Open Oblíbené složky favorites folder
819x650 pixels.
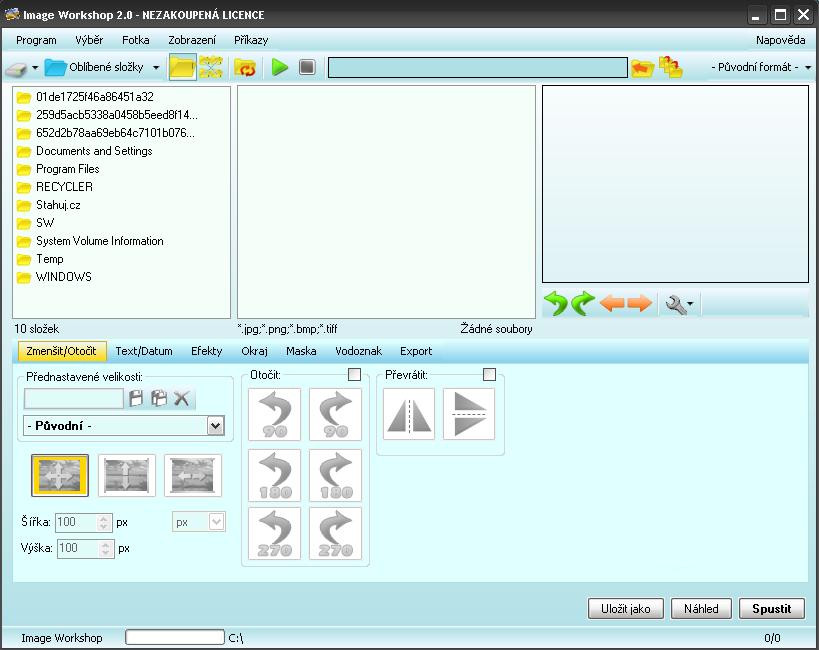[93, 67]
